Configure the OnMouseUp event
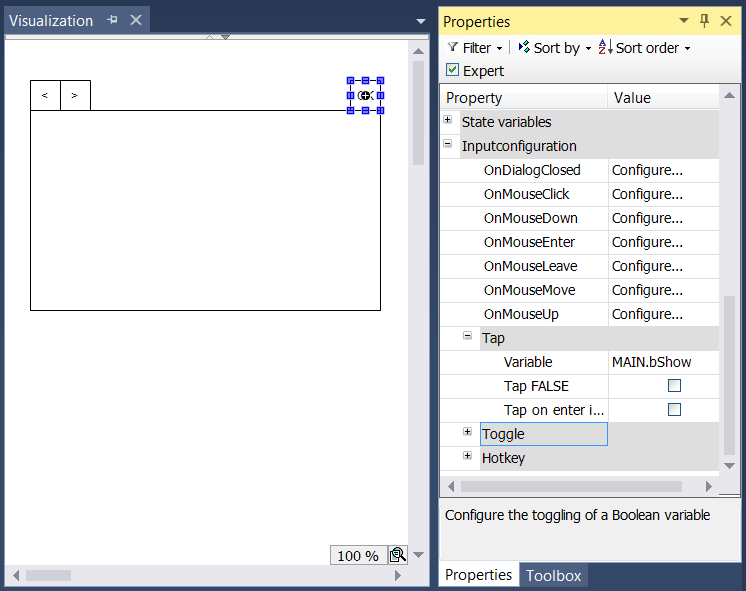This screenshot has width=746, height=591. point(663,315)
